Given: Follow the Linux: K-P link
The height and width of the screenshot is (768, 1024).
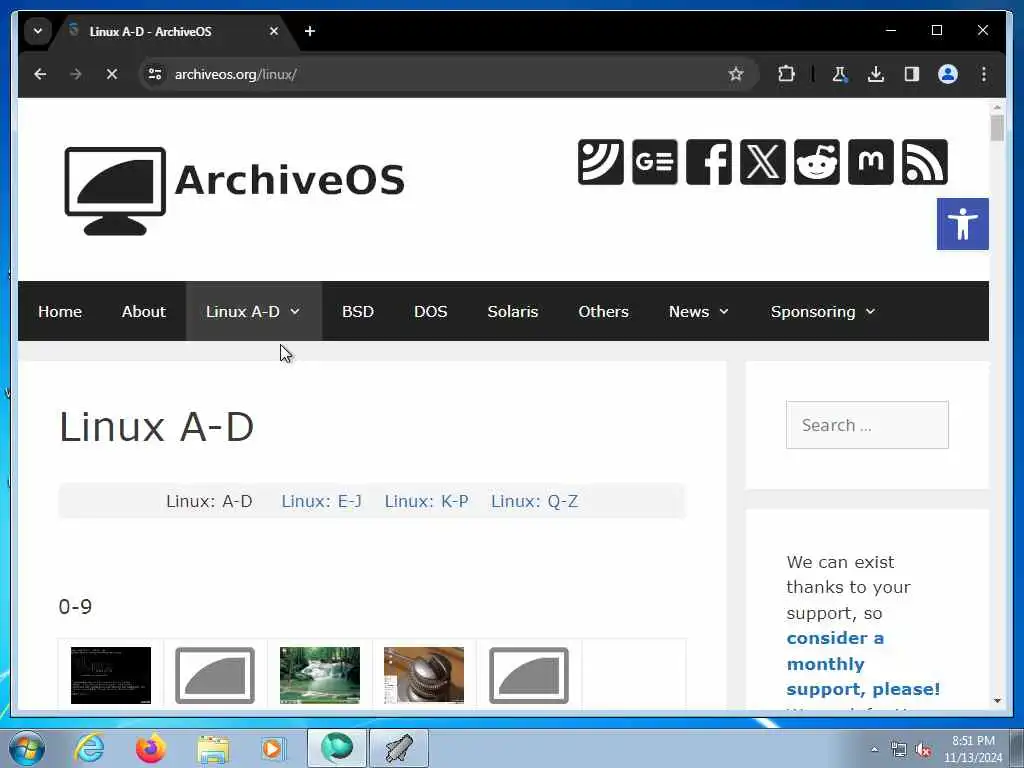Looking at the screenshot, I should (426, 501).
